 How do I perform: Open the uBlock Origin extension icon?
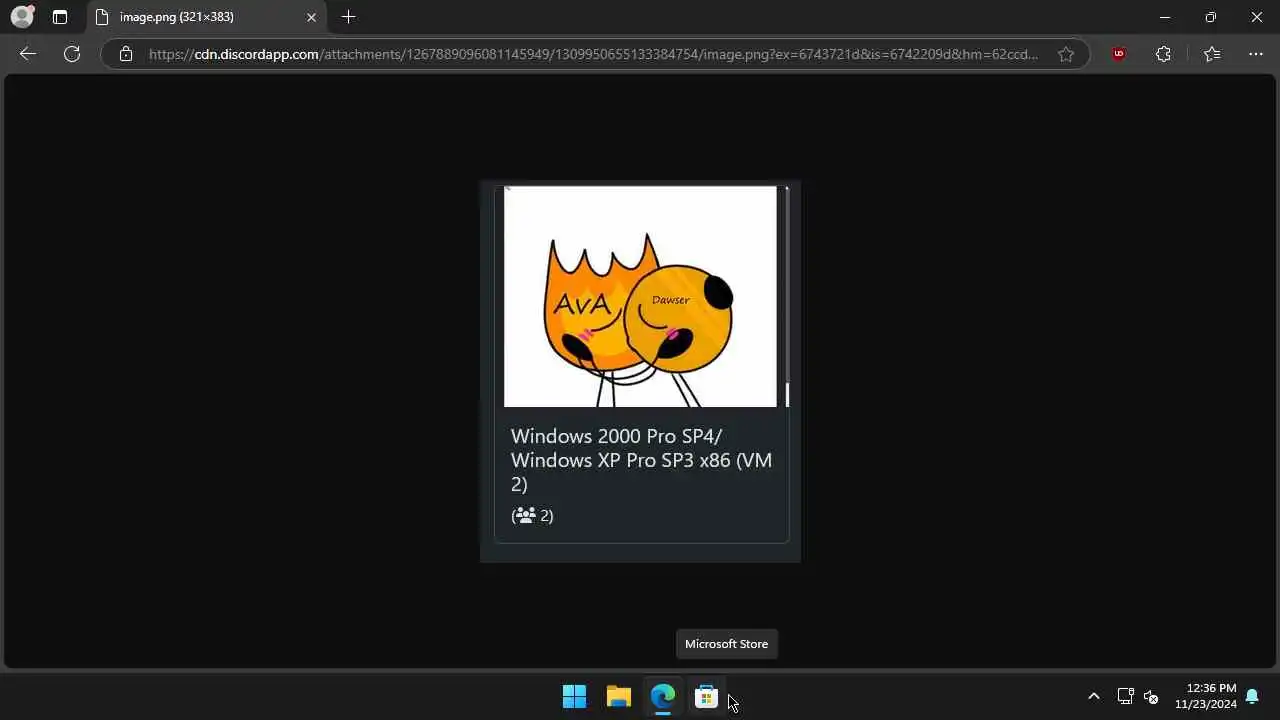pyautogui.click(x=1119, y=54)
